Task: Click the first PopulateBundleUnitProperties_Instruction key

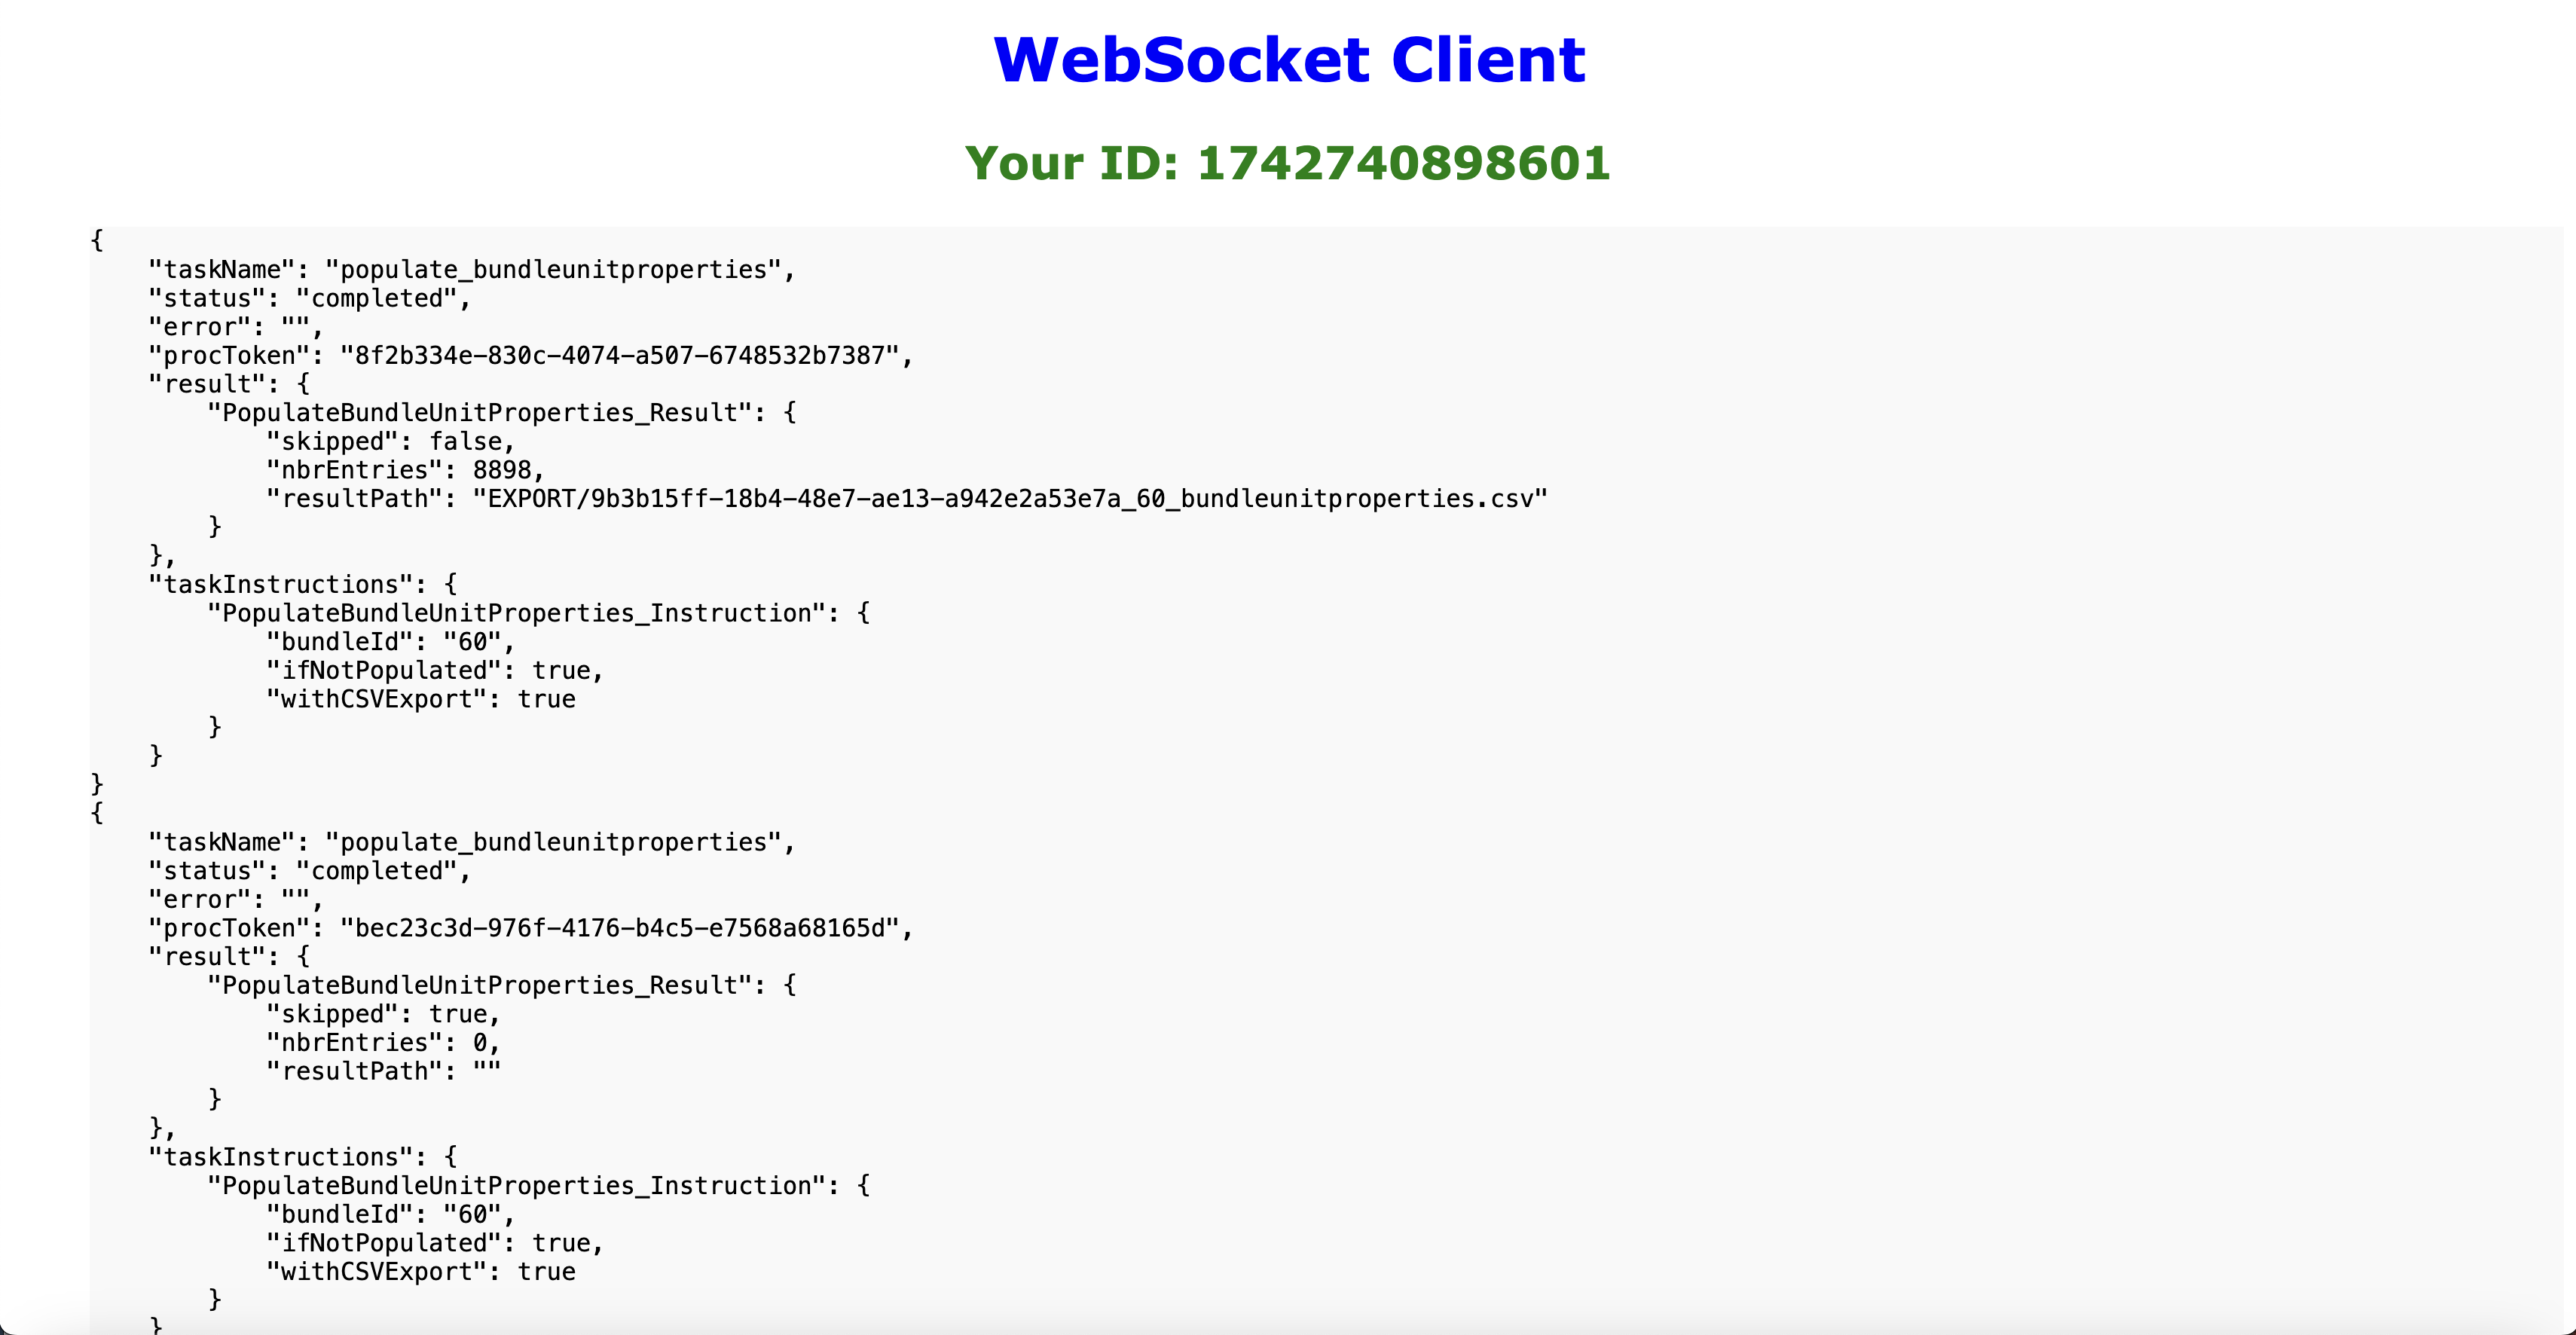Action: tap(516, 613)
